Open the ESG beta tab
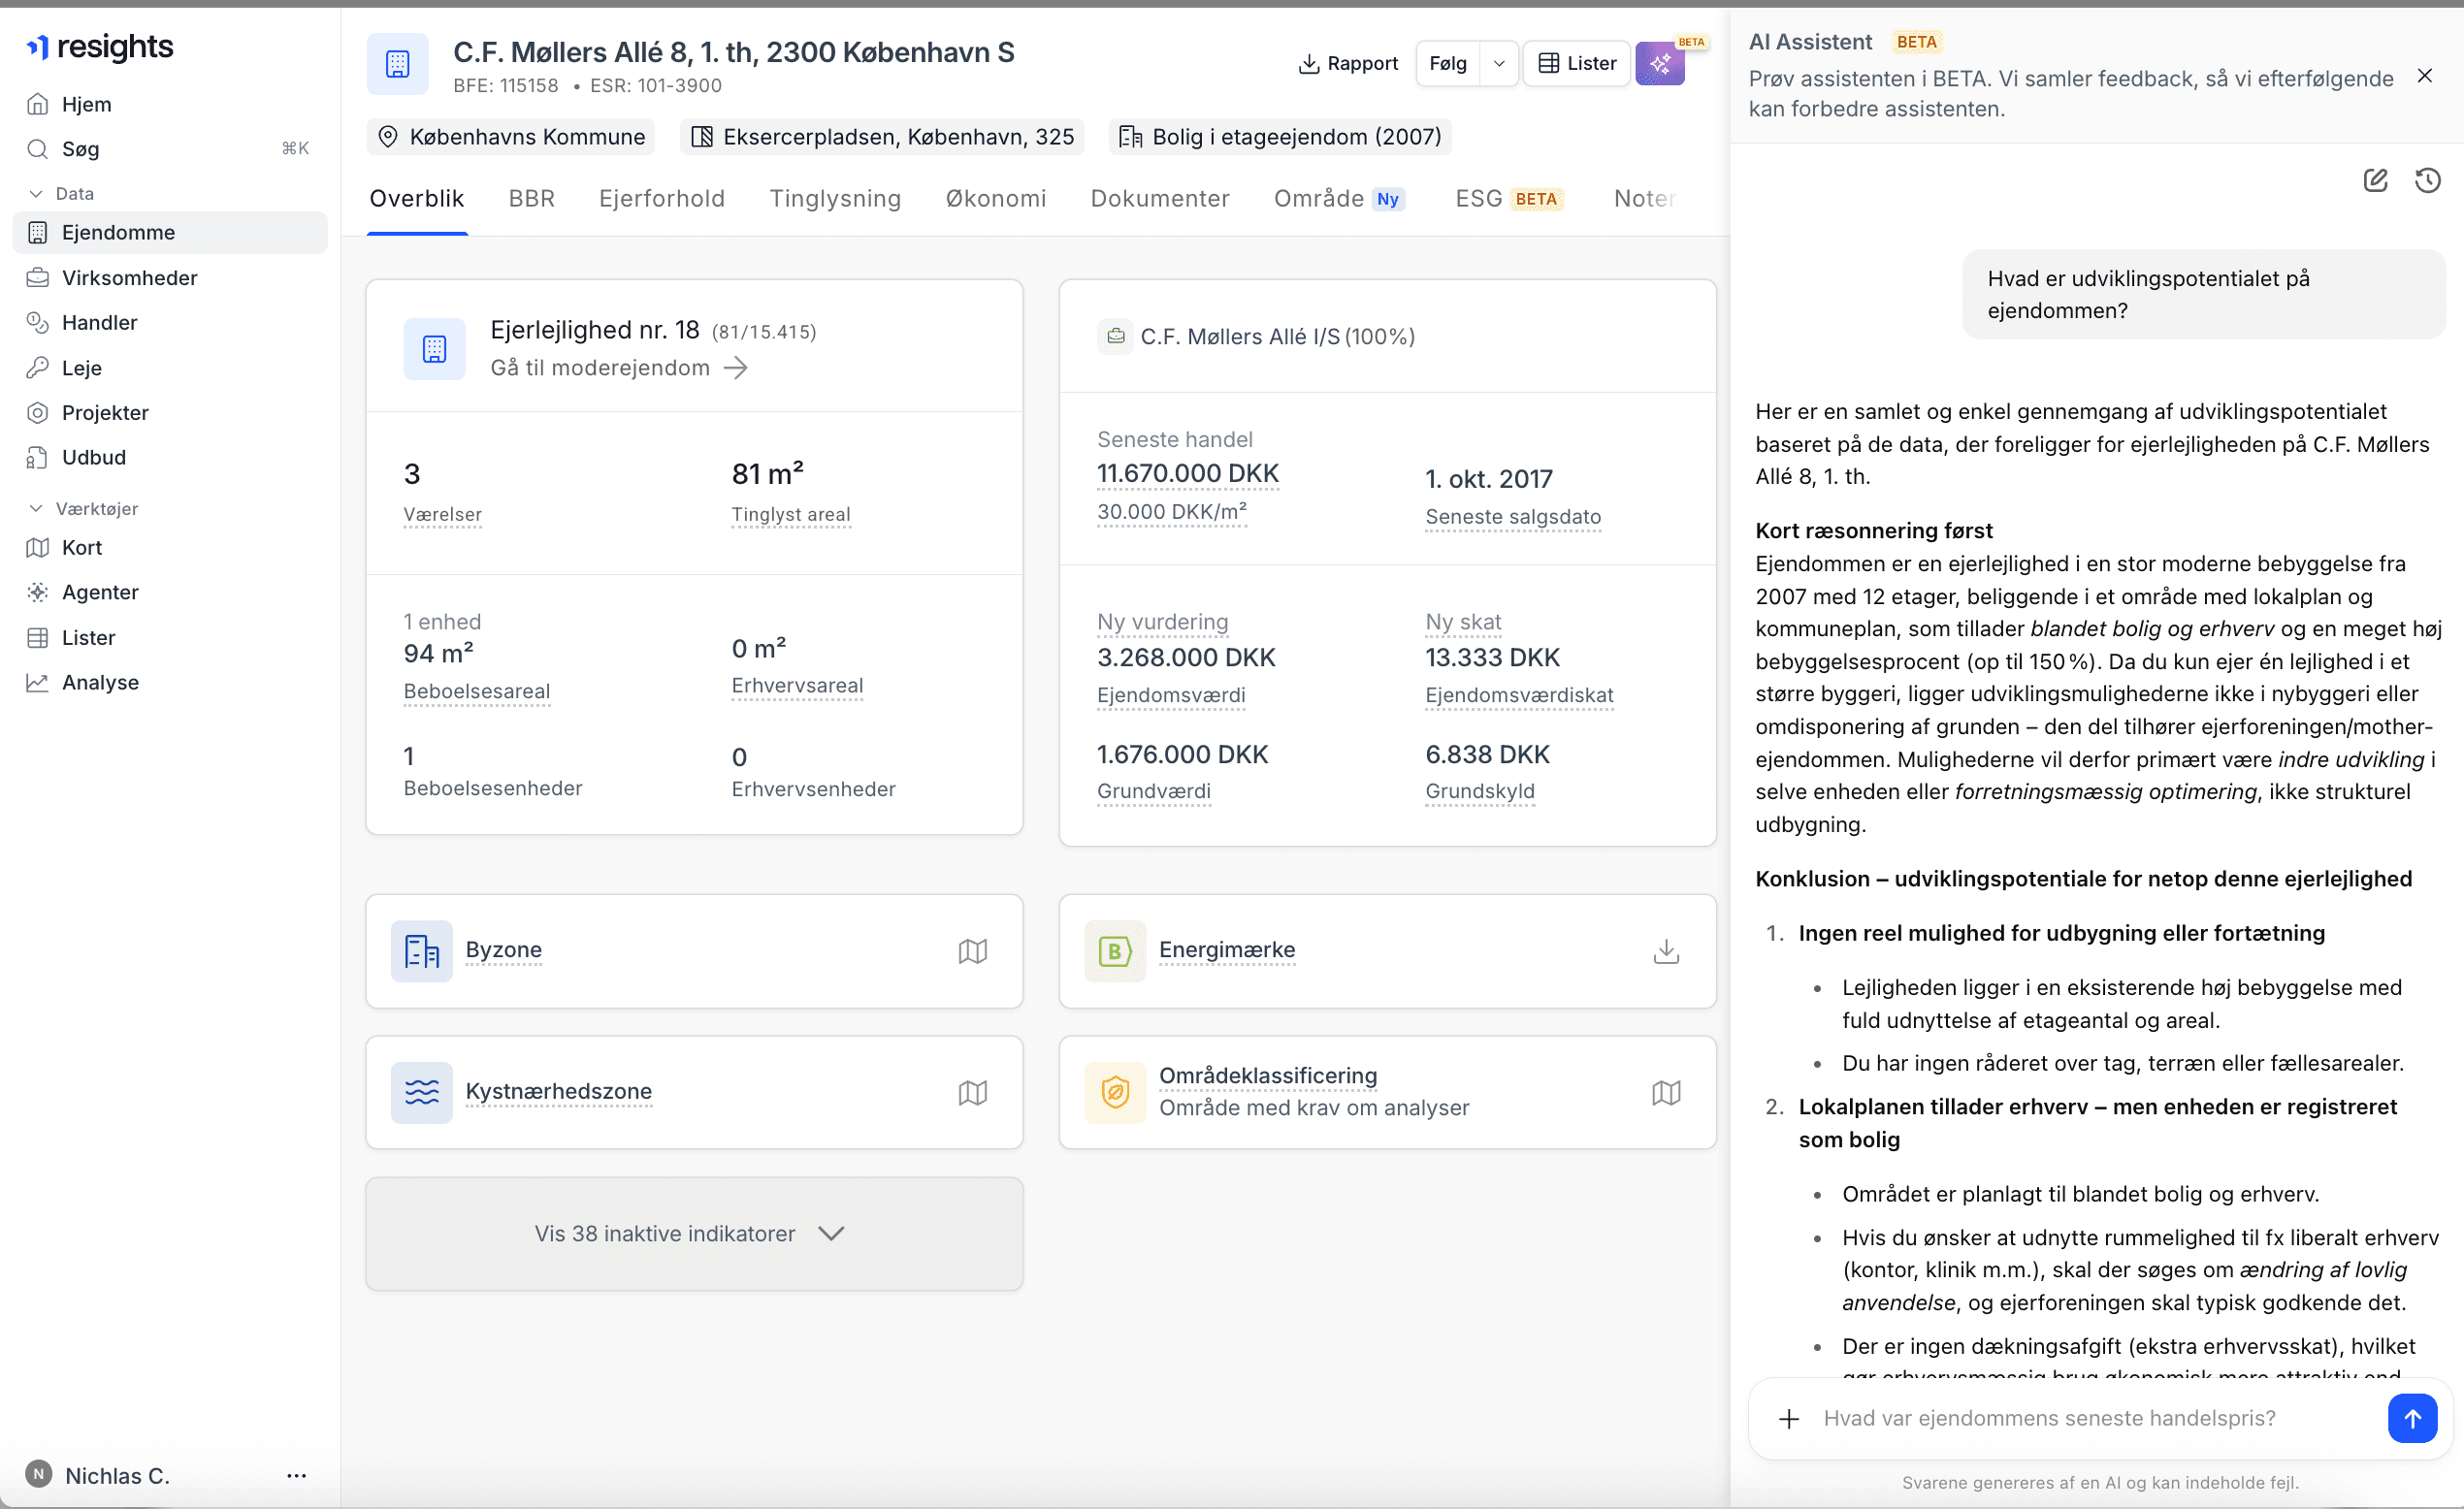Viewport: 2464px width, 1509px height. pos(1508,198)
